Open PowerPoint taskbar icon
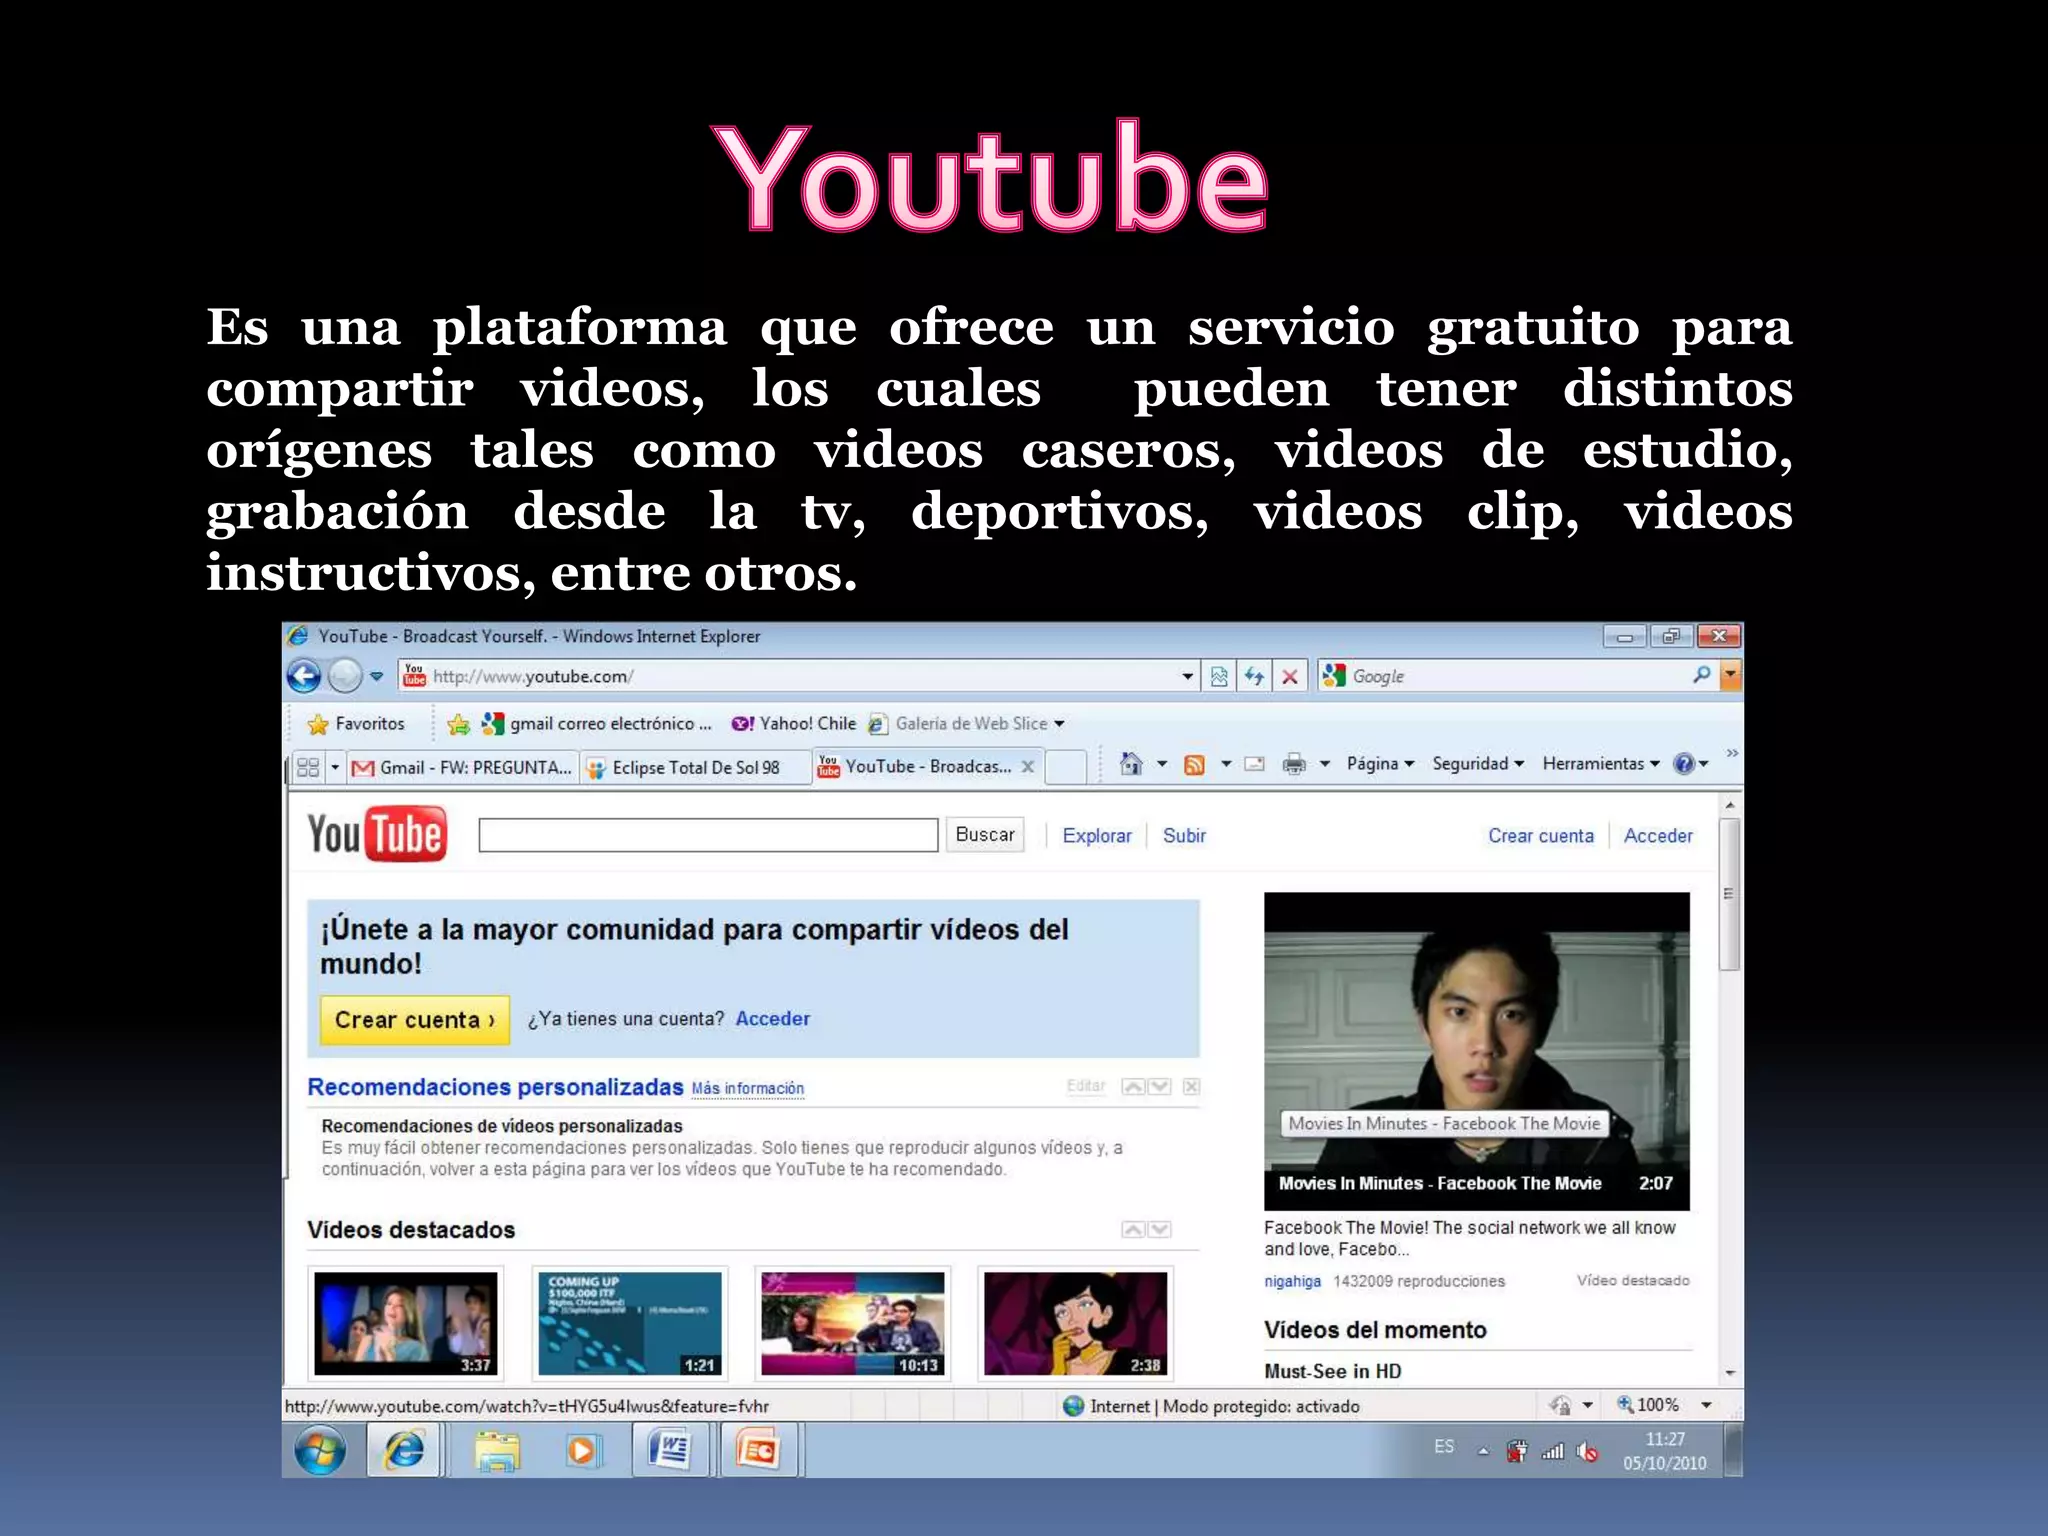 click(759, 1450)
